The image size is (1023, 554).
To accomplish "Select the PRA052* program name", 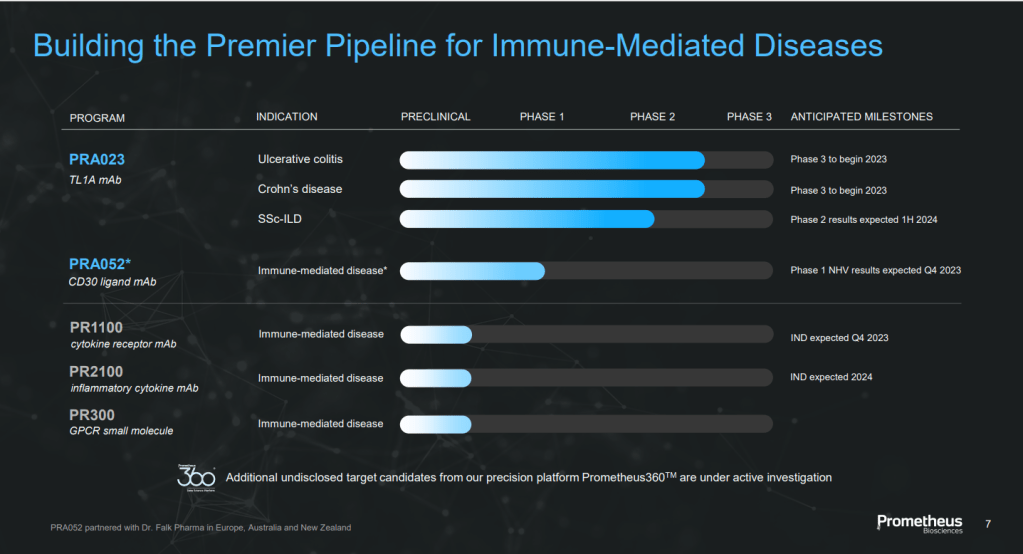I will pos(100,264).
